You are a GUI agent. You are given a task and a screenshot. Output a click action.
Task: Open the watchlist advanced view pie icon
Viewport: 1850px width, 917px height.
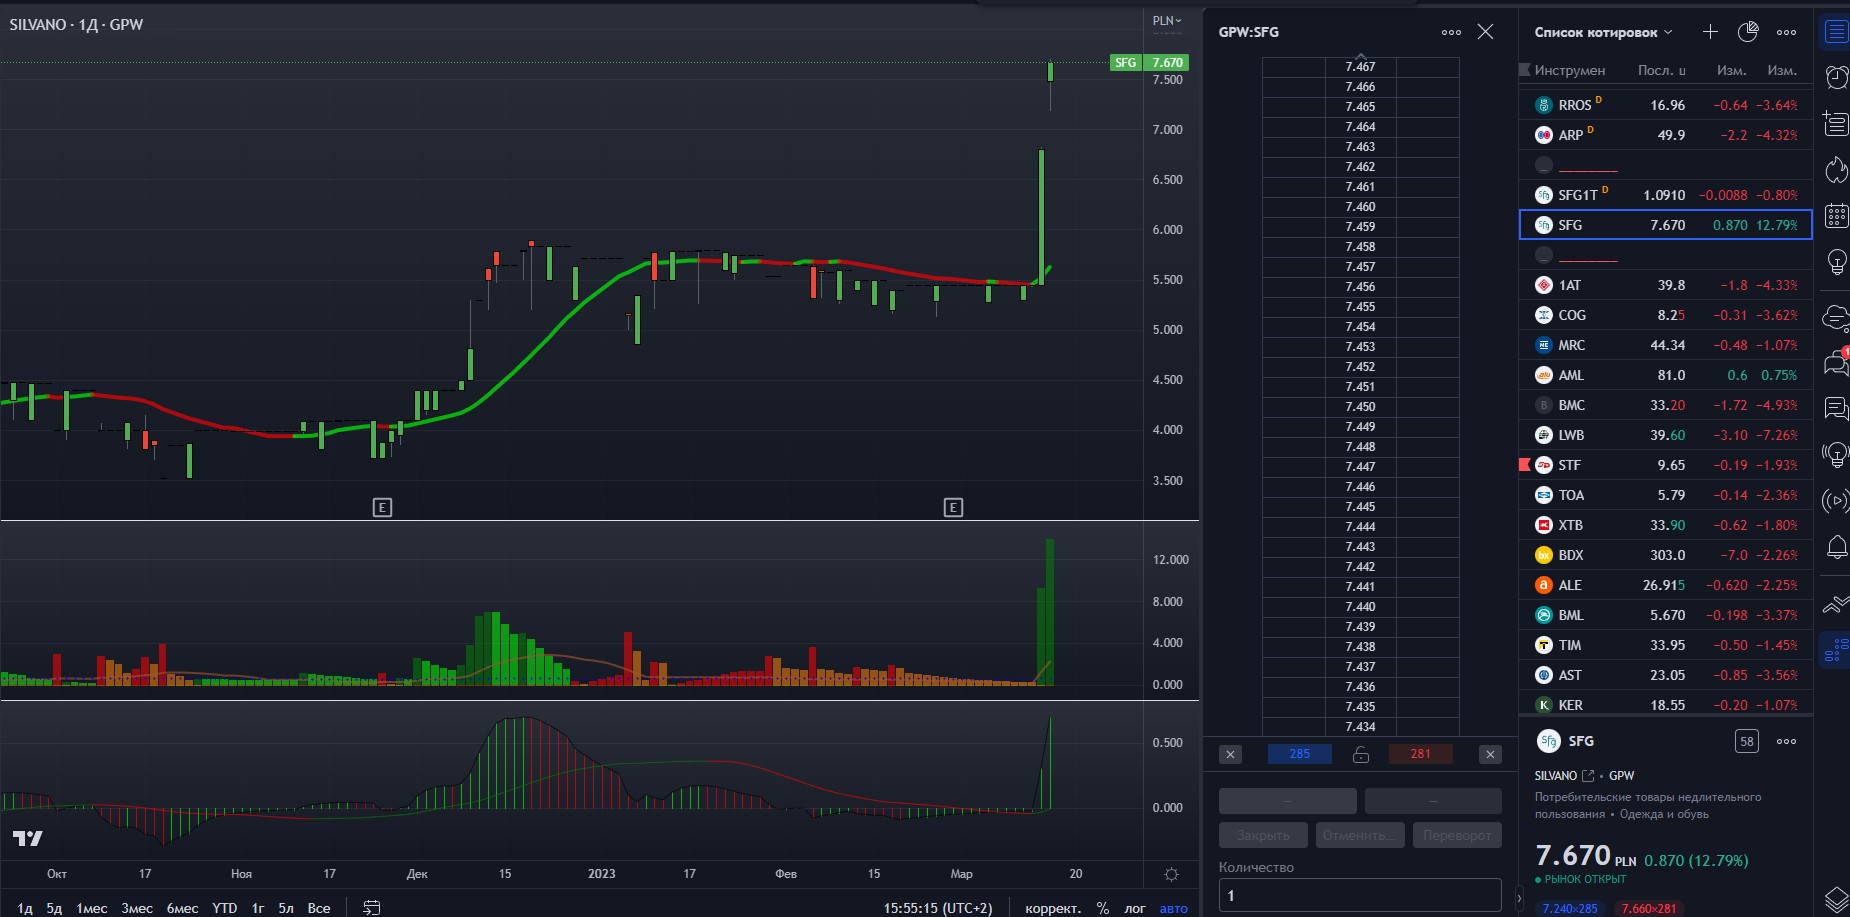[x=1748, y=32]
